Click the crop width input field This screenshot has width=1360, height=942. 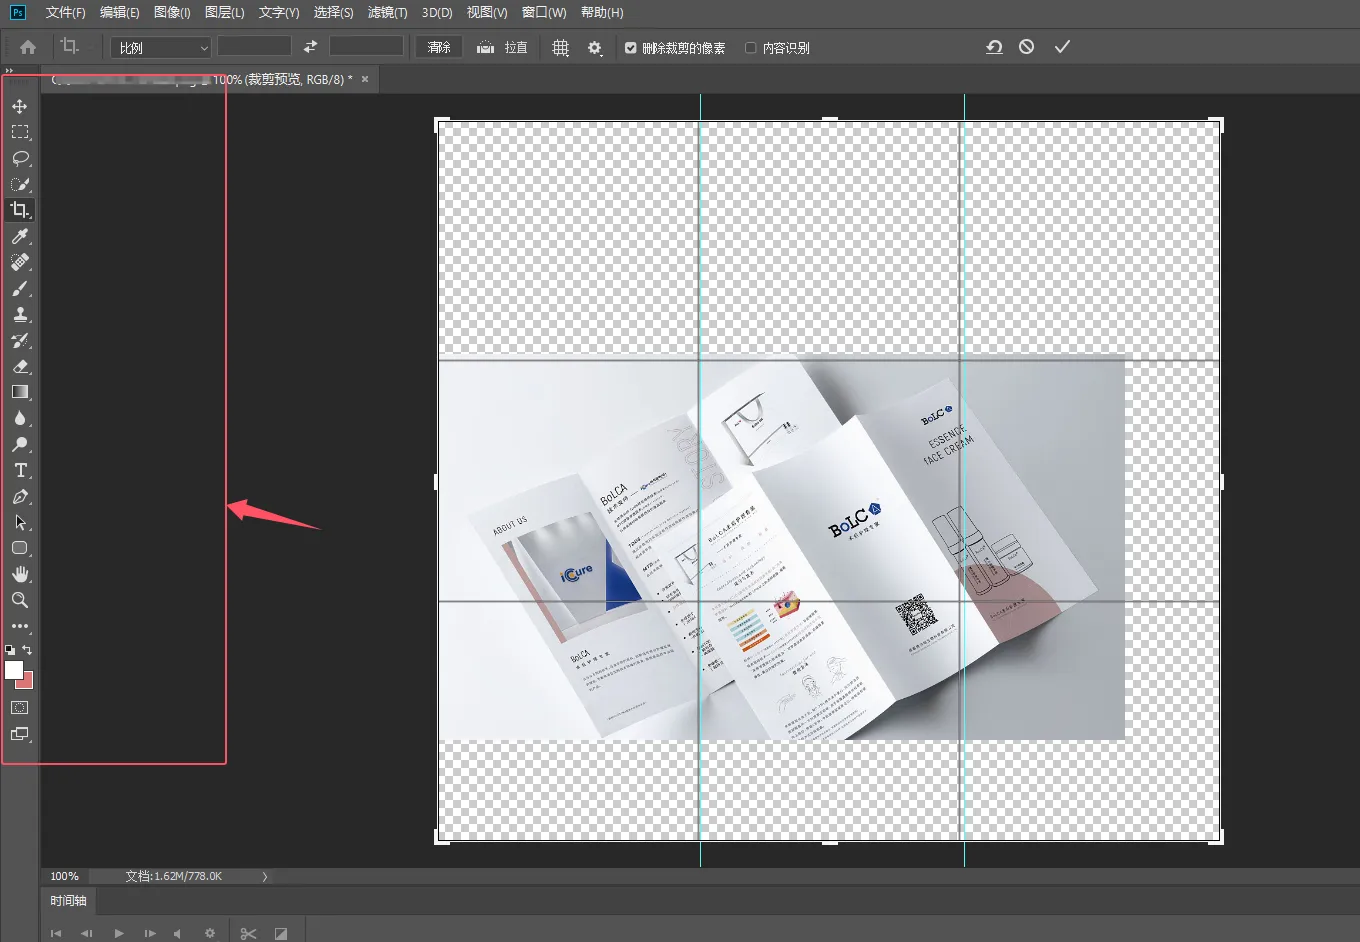coord(254,47)
